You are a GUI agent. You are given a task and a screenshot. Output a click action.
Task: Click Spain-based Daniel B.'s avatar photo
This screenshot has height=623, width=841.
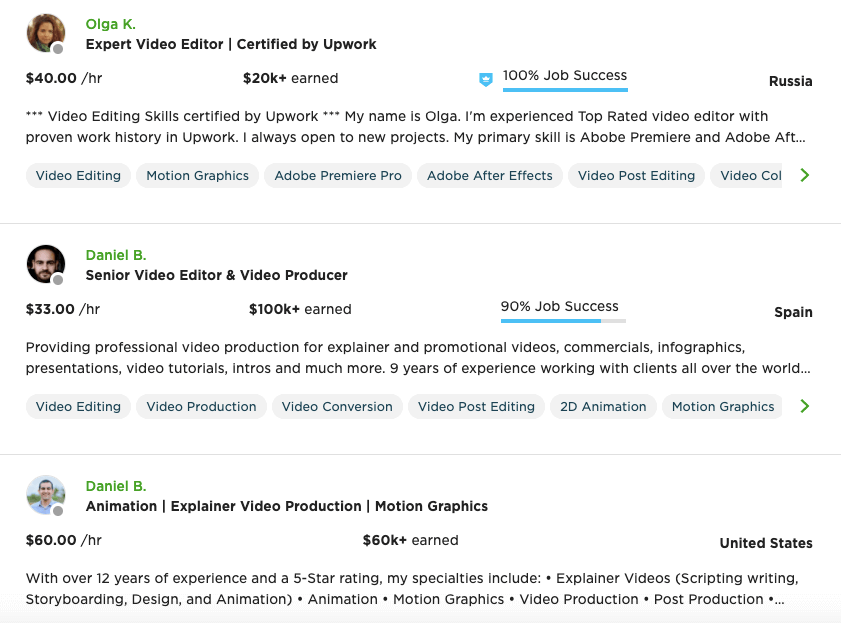[x=46, y=264]
